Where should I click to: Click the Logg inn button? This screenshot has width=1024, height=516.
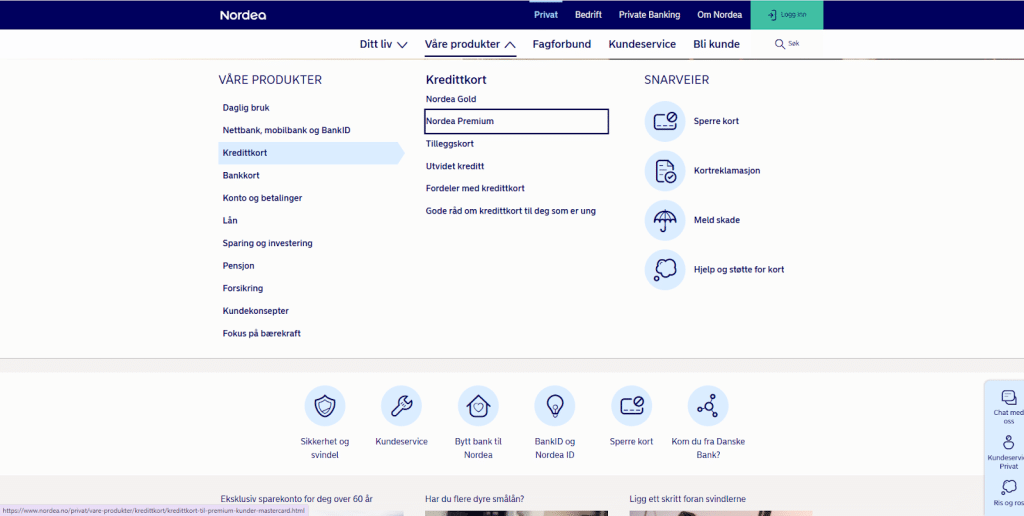click(787, 15)
